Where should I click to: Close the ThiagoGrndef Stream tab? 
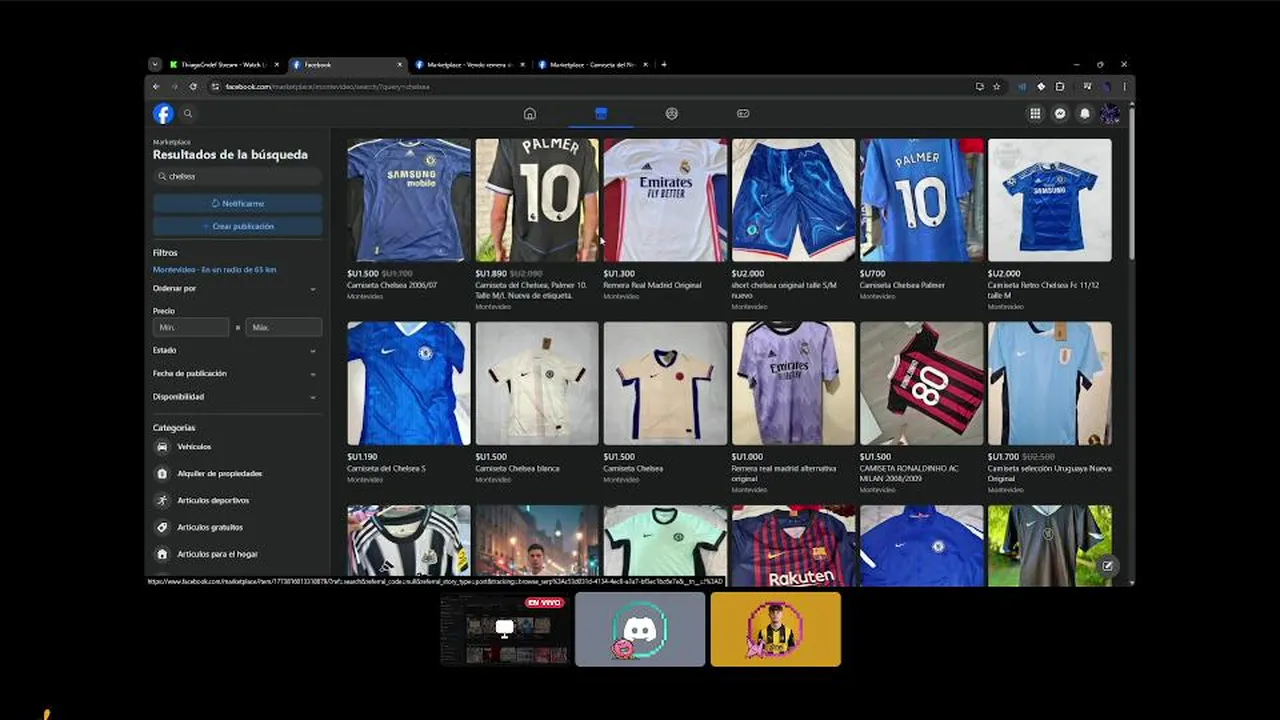click(277, 65)
